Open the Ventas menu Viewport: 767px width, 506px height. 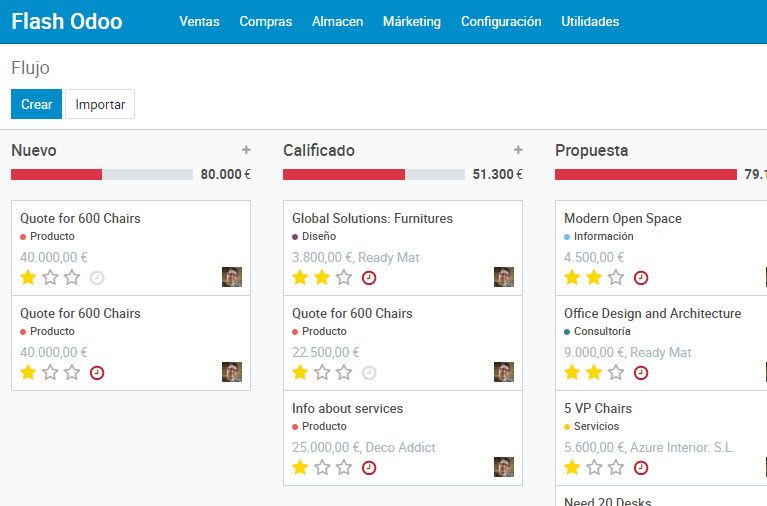point(199,21)
